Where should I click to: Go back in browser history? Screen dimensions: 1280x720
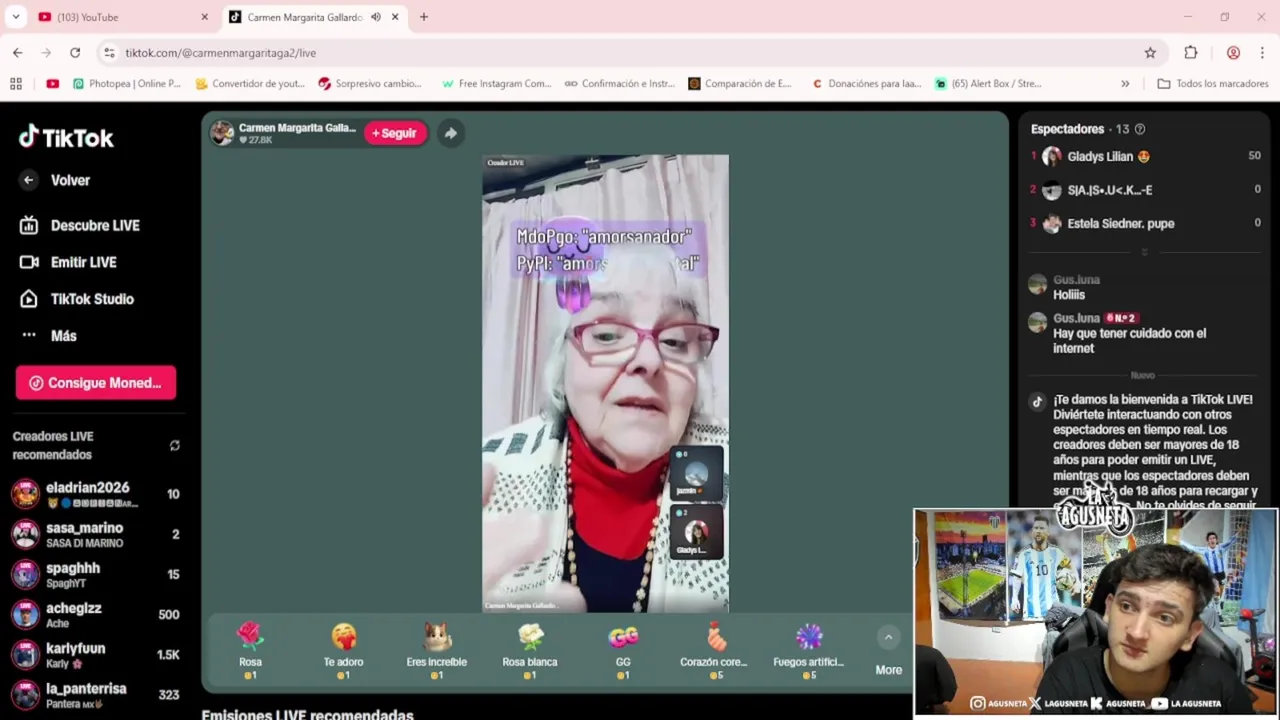[17, 53]
